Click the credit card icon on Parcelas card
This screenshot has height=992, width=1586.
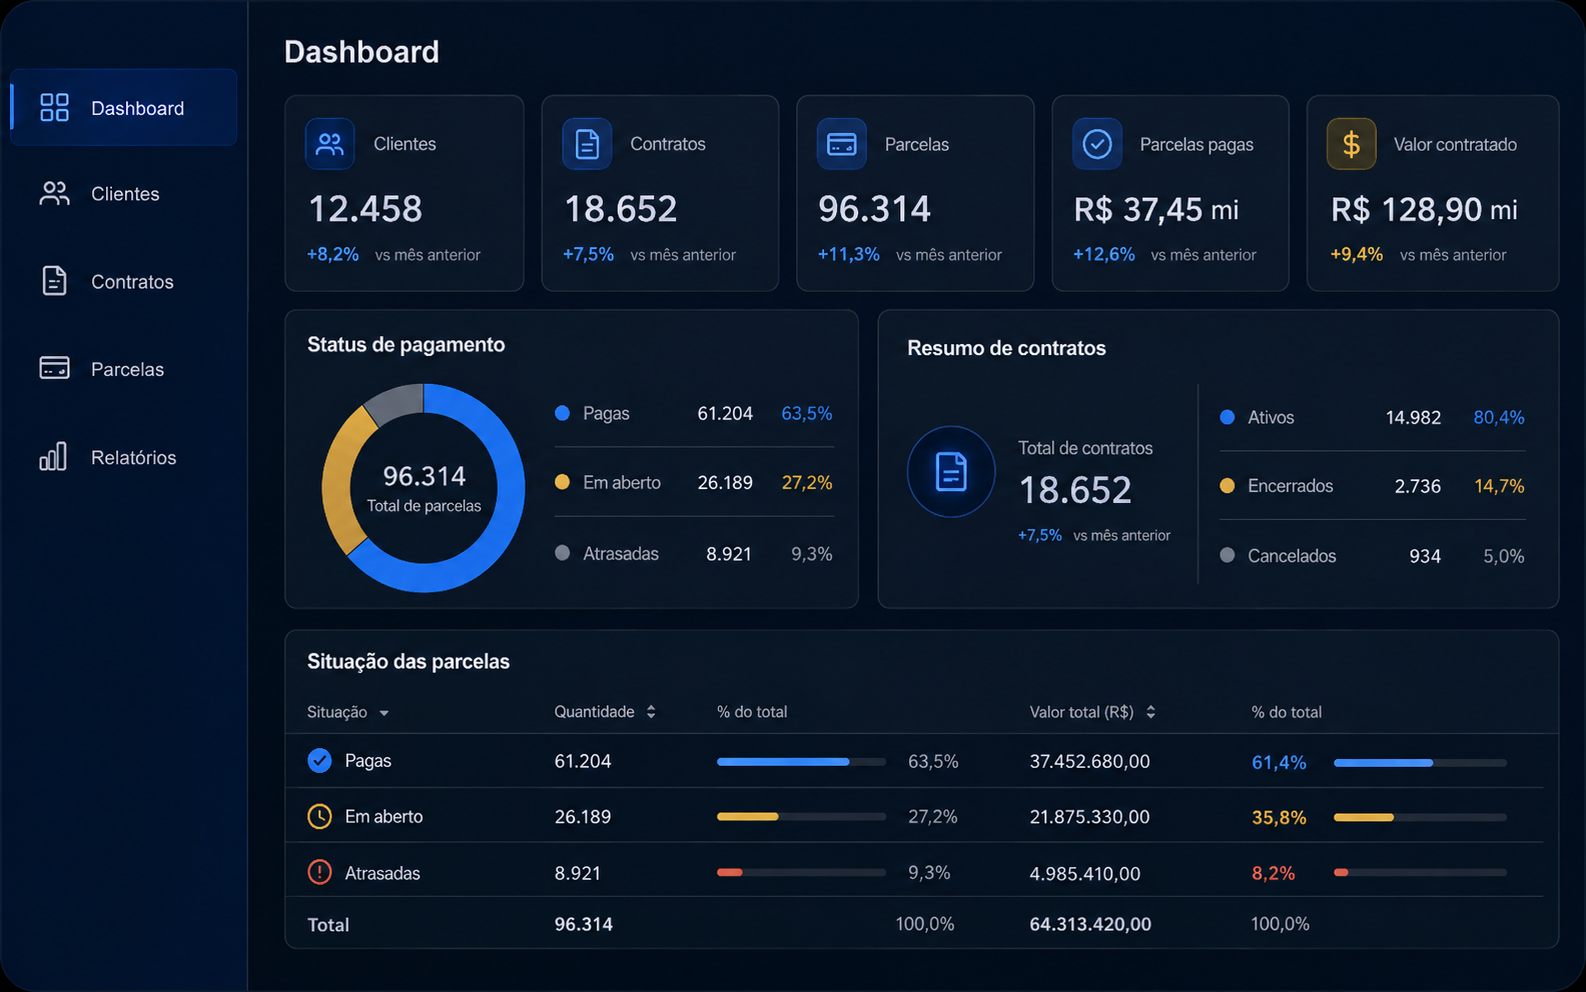pos(842,144)
